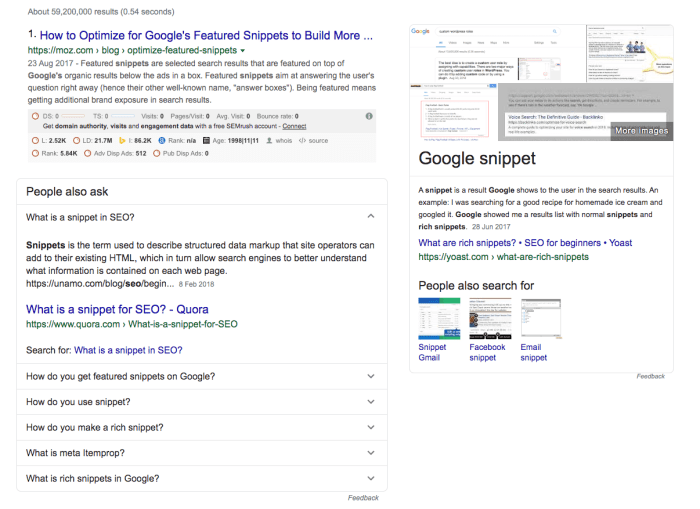The height and width of the screenshot is (509, 700).
Task: Click the SEMrush icon next to L: 2.52K
Action: [35, 141]
